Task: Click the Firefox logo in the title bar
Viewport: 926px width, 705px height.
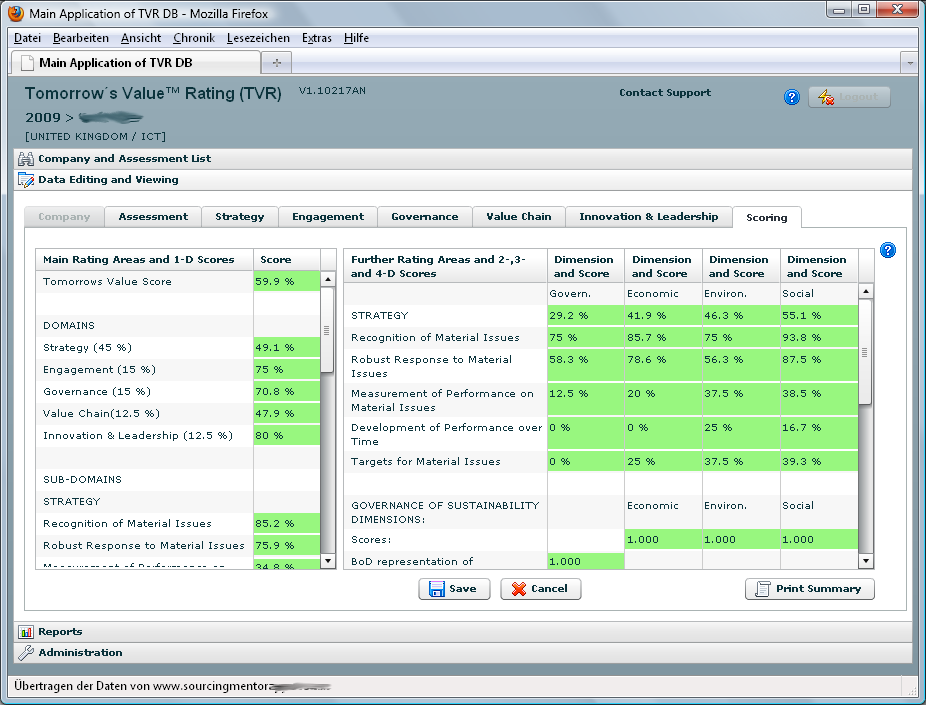Action: (15, 14)
